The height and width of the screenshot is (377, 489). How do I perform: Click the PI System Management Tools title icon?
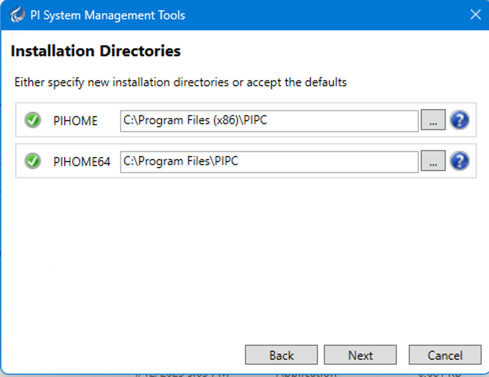(17, 15)
